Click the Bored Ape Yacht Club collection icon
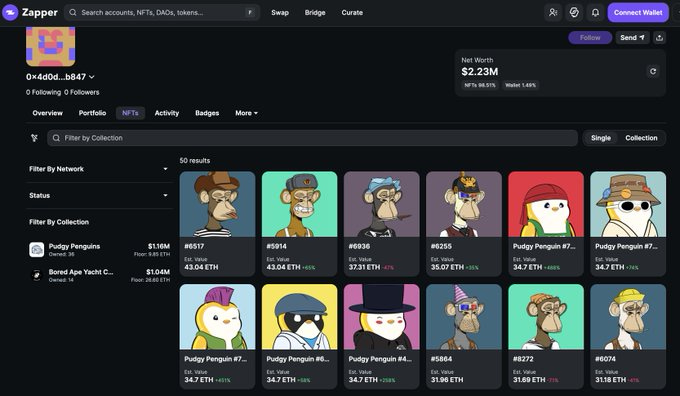 36,275
